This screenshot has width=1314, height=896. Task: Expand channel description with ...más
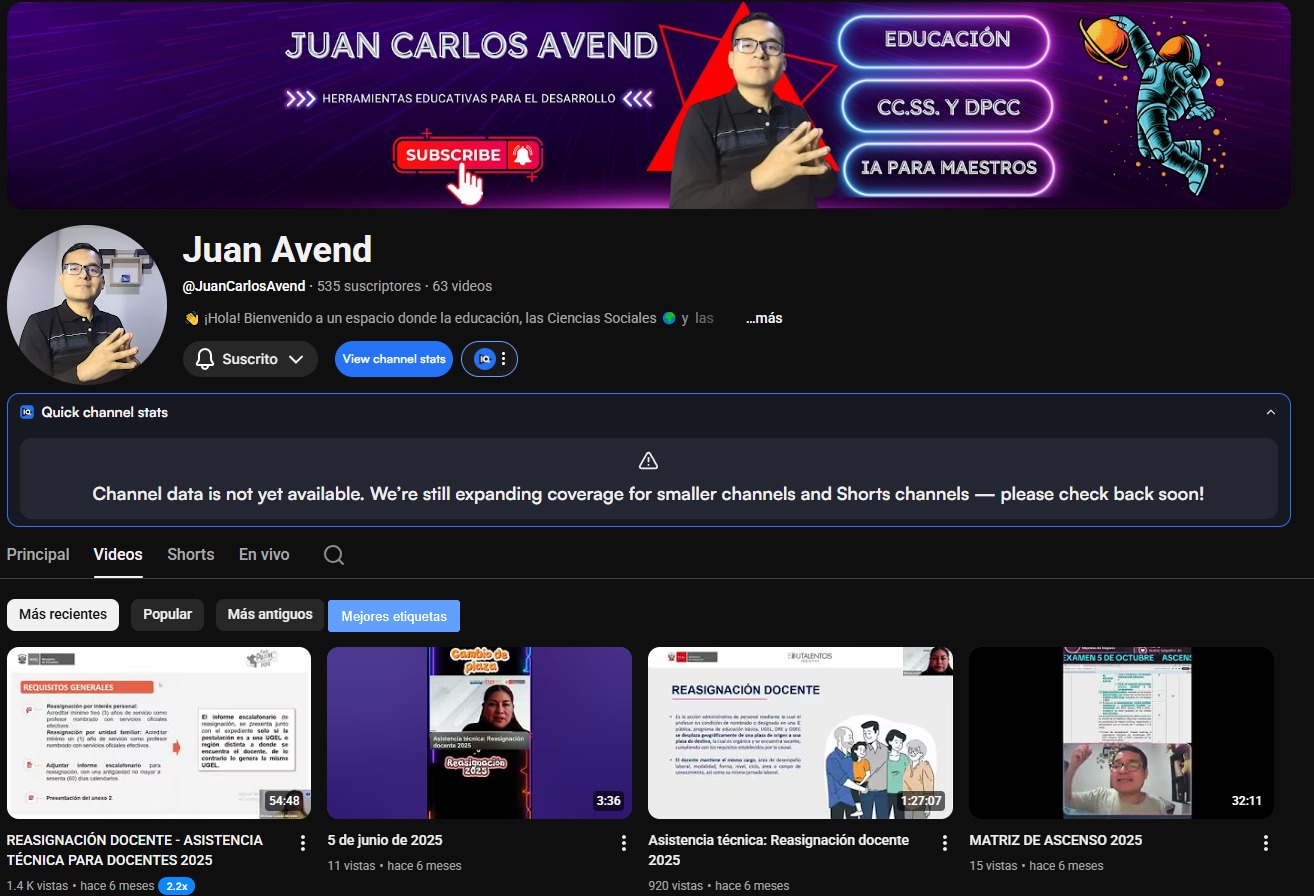point(764,318)
